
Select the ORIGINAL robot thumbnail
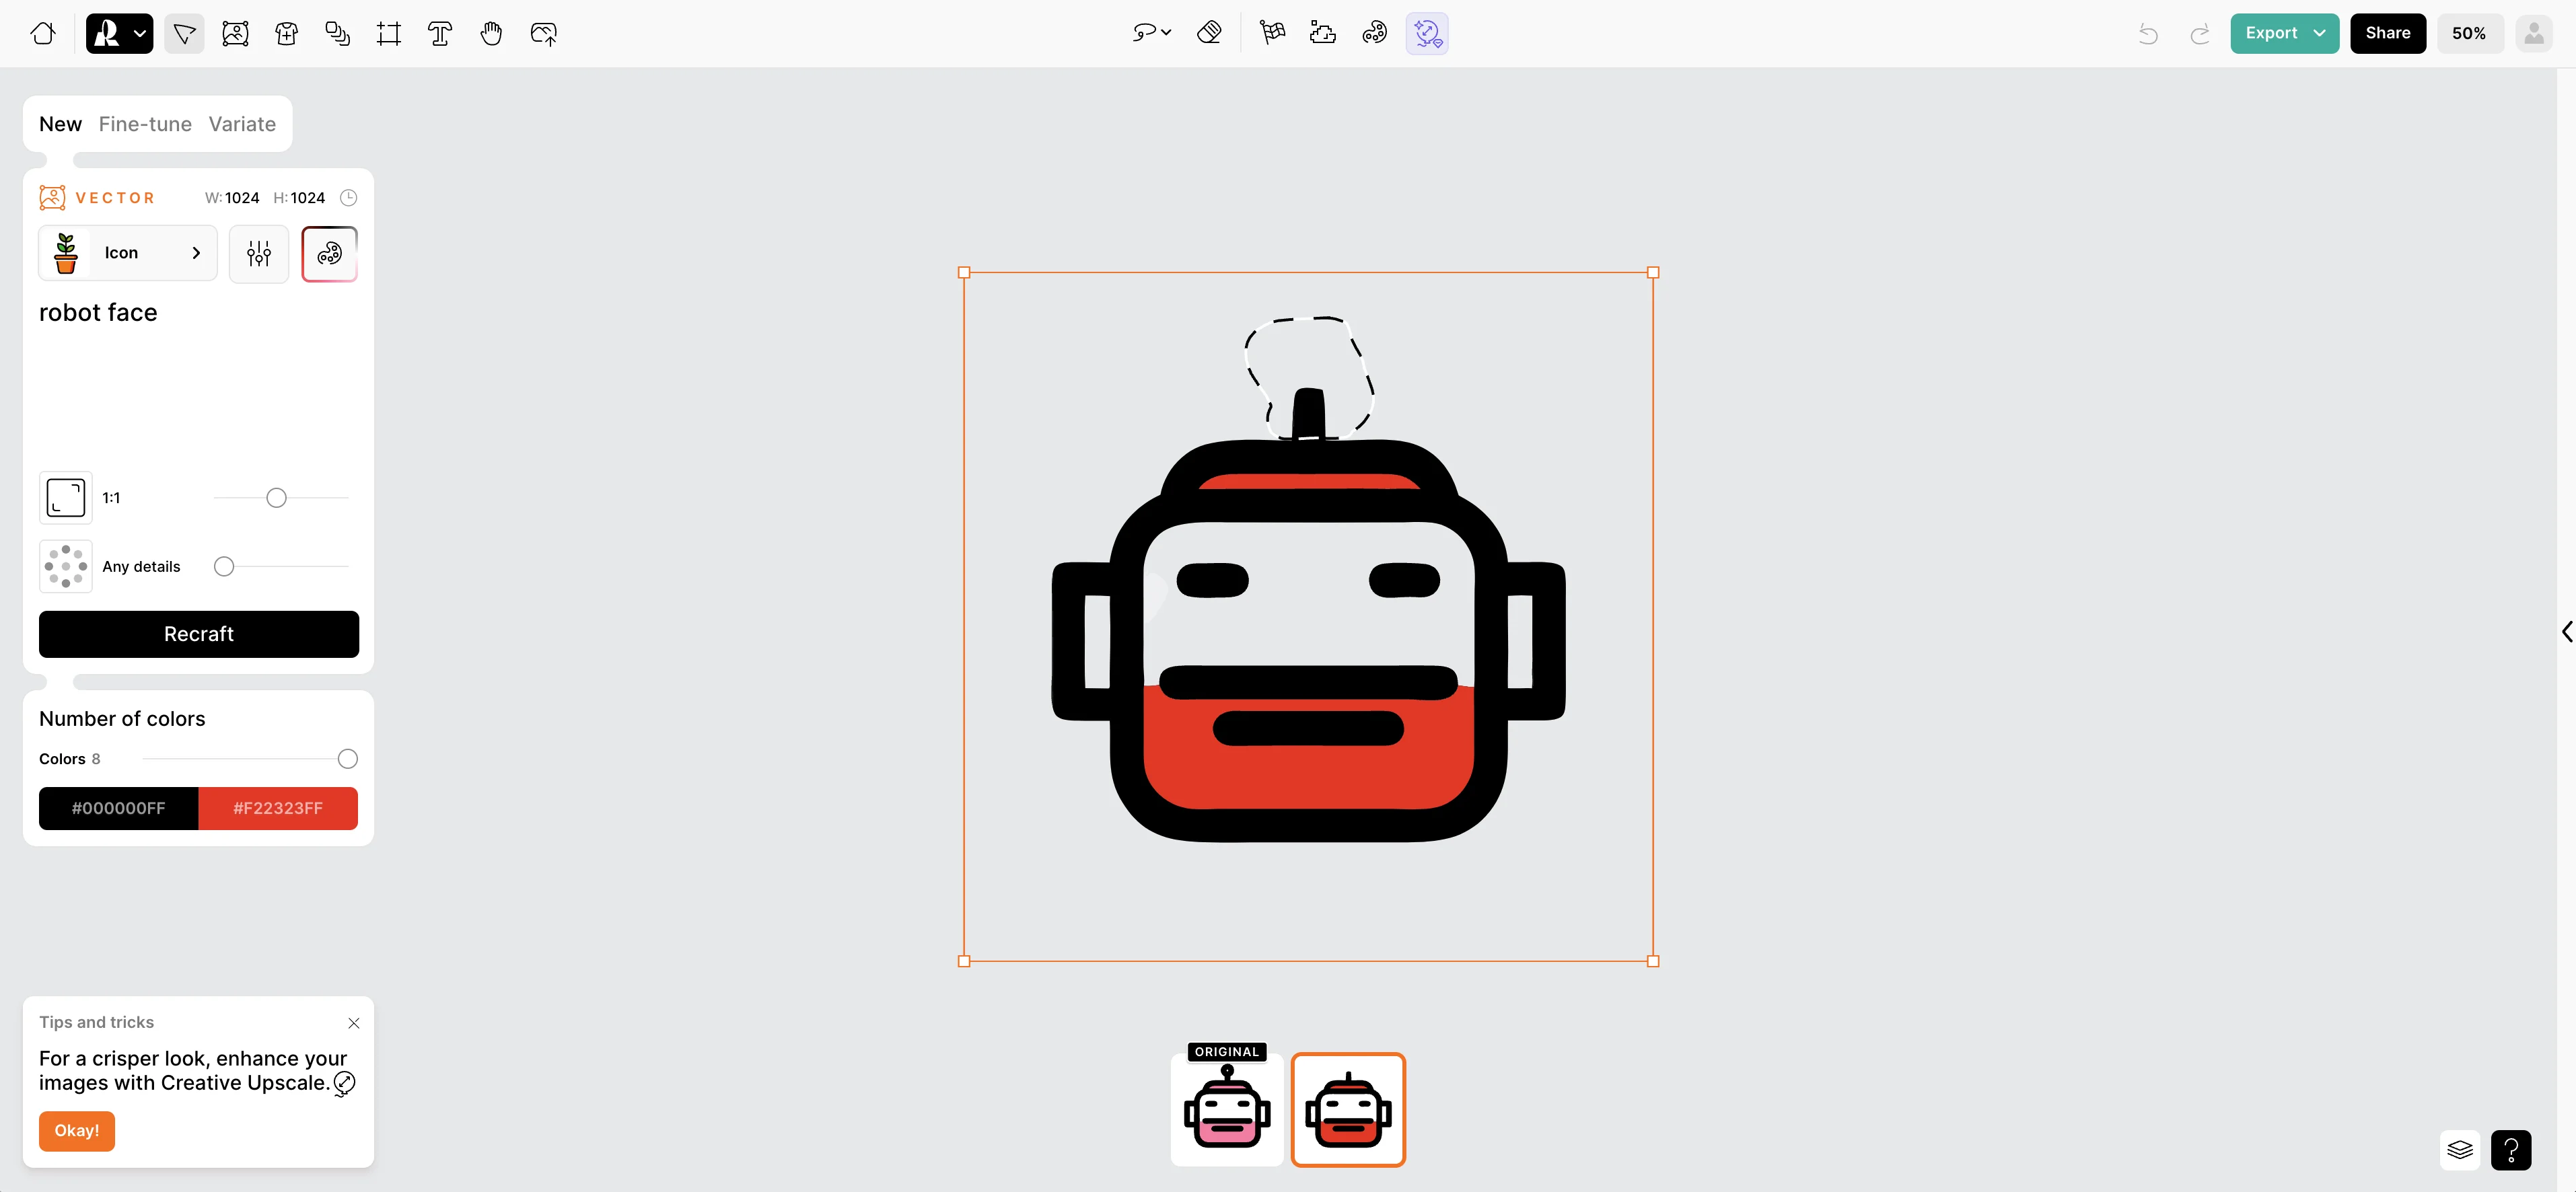click(1227, 1110)
